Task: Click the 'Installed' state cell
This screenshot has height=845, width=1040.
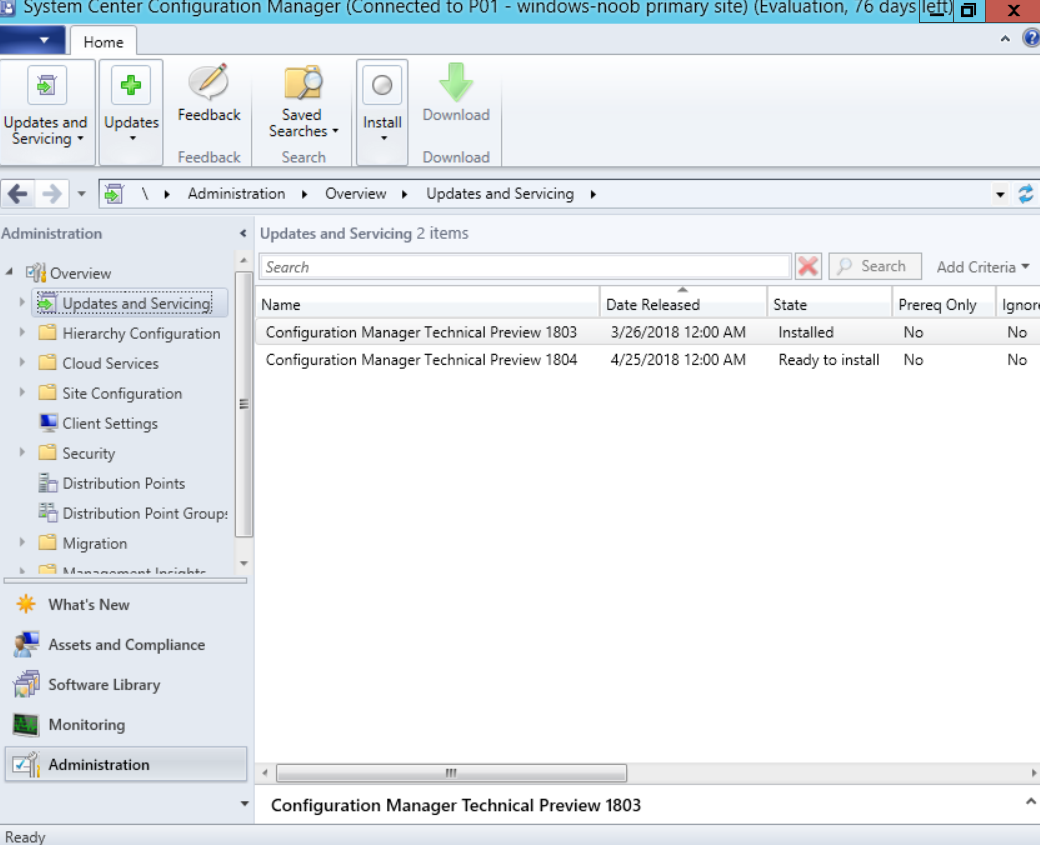Action: (x=806, y=332)
